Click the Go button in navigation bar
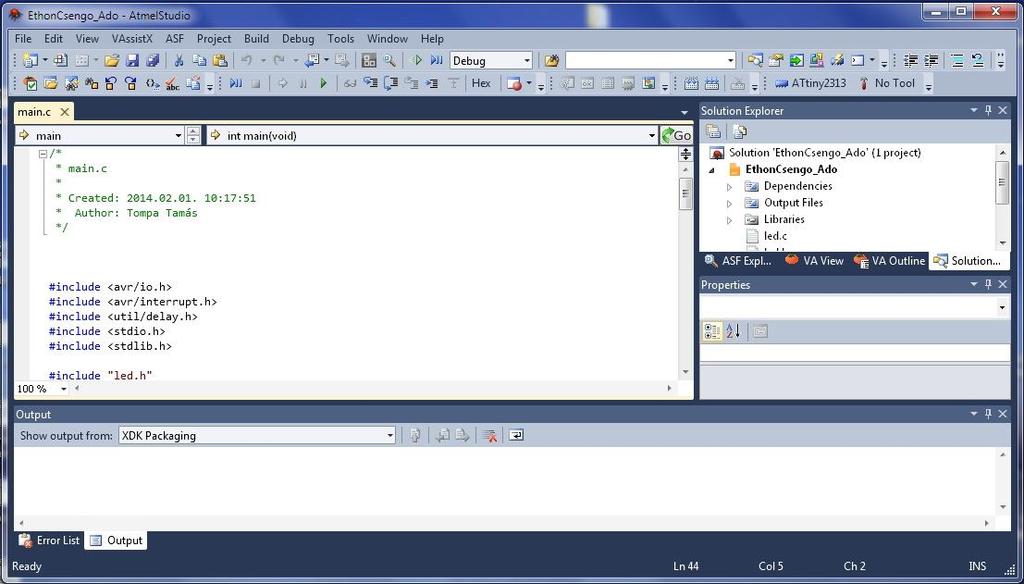 [x=677, y=135]
